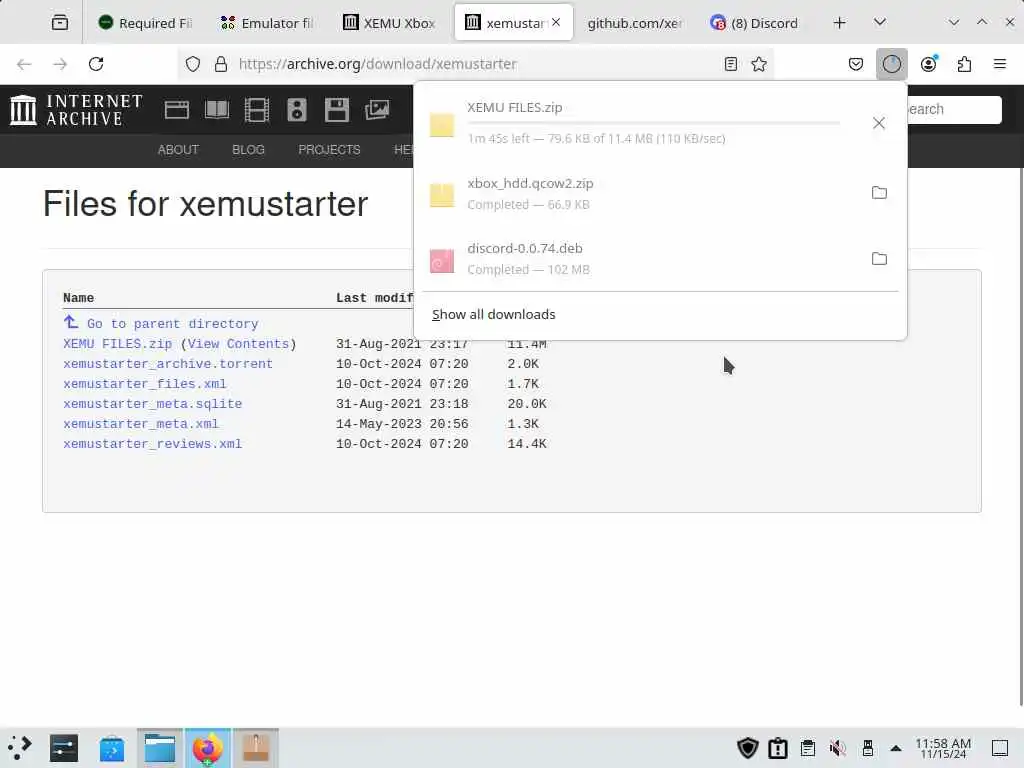Switch to the XEMU Xbox tab
This screenshot has width=1024, height=768.
click(x=389, y=23)
